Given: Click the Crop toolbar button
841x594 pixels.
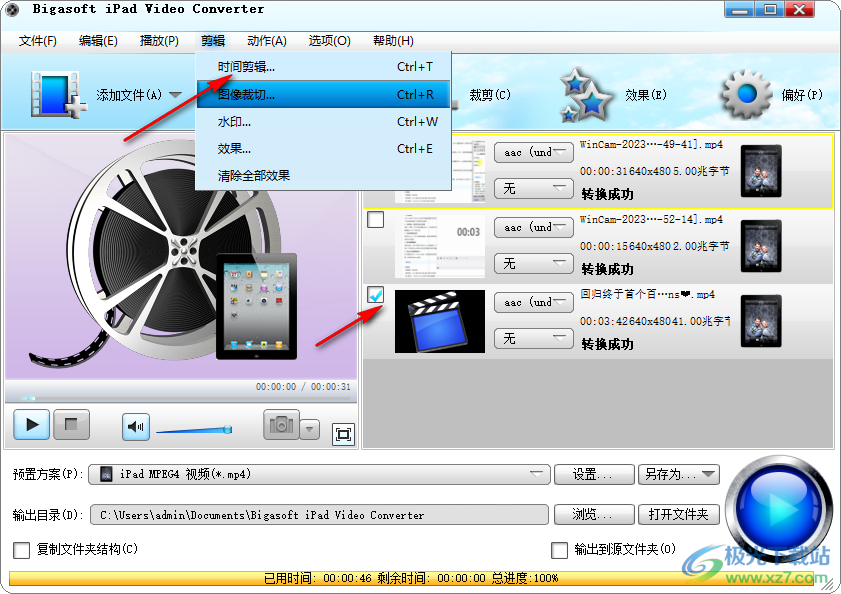Looking at the screenshot, I should 490,95.
